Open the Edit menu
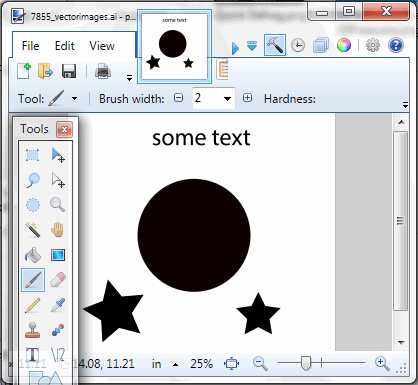The height and width of the screenshot is (385, 418). pyautogui.click(x=64, y=46)
